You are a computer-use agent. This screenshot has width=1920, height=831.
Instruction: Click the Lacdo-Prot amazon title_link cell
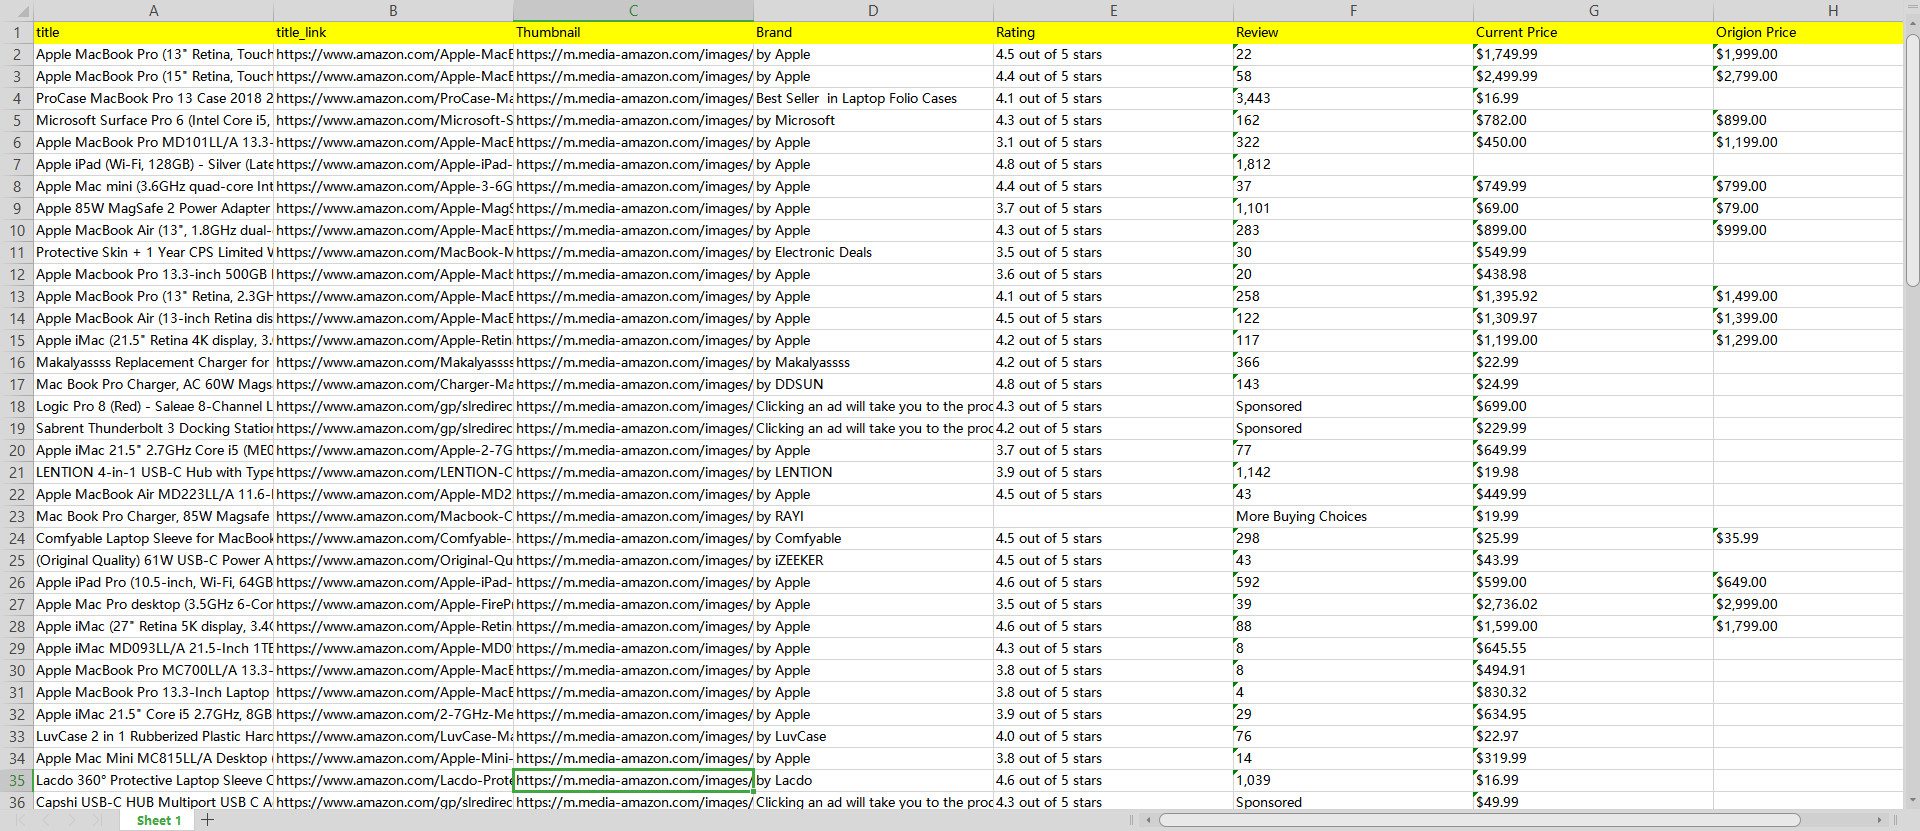(393, 780)
